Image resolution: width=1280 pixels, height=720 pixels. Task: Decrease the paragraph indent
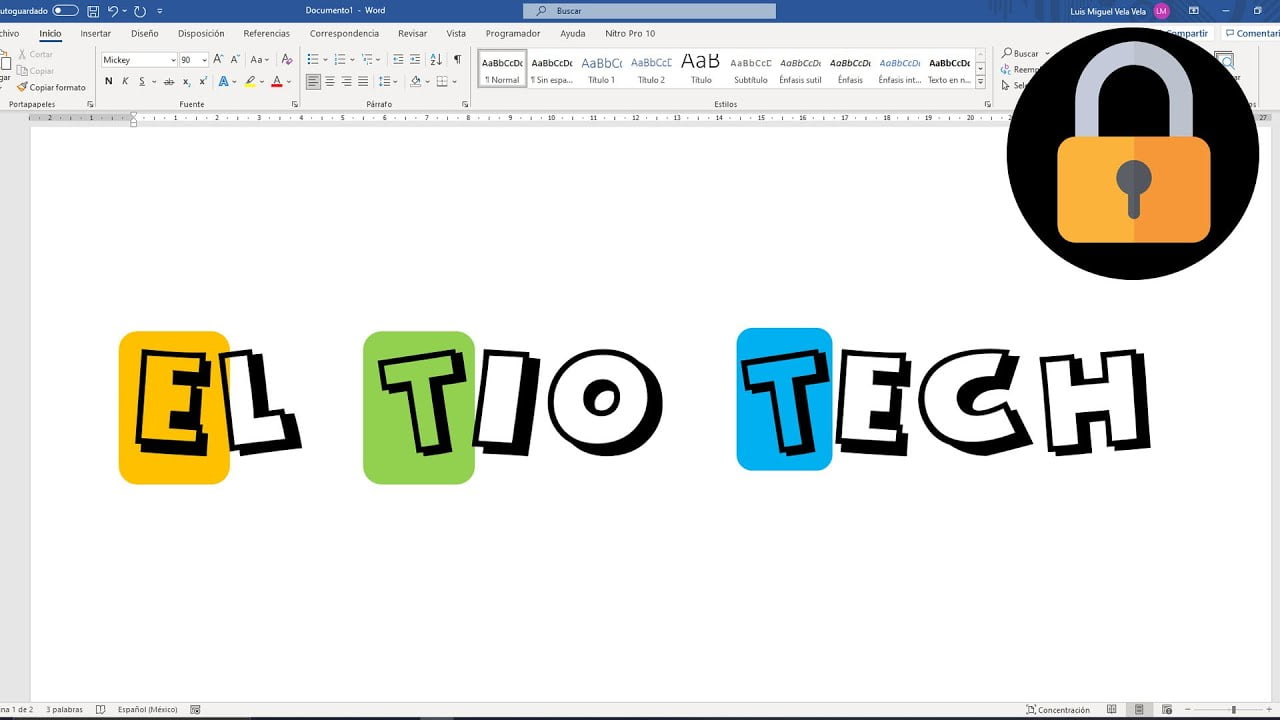(x=398, y=60)
